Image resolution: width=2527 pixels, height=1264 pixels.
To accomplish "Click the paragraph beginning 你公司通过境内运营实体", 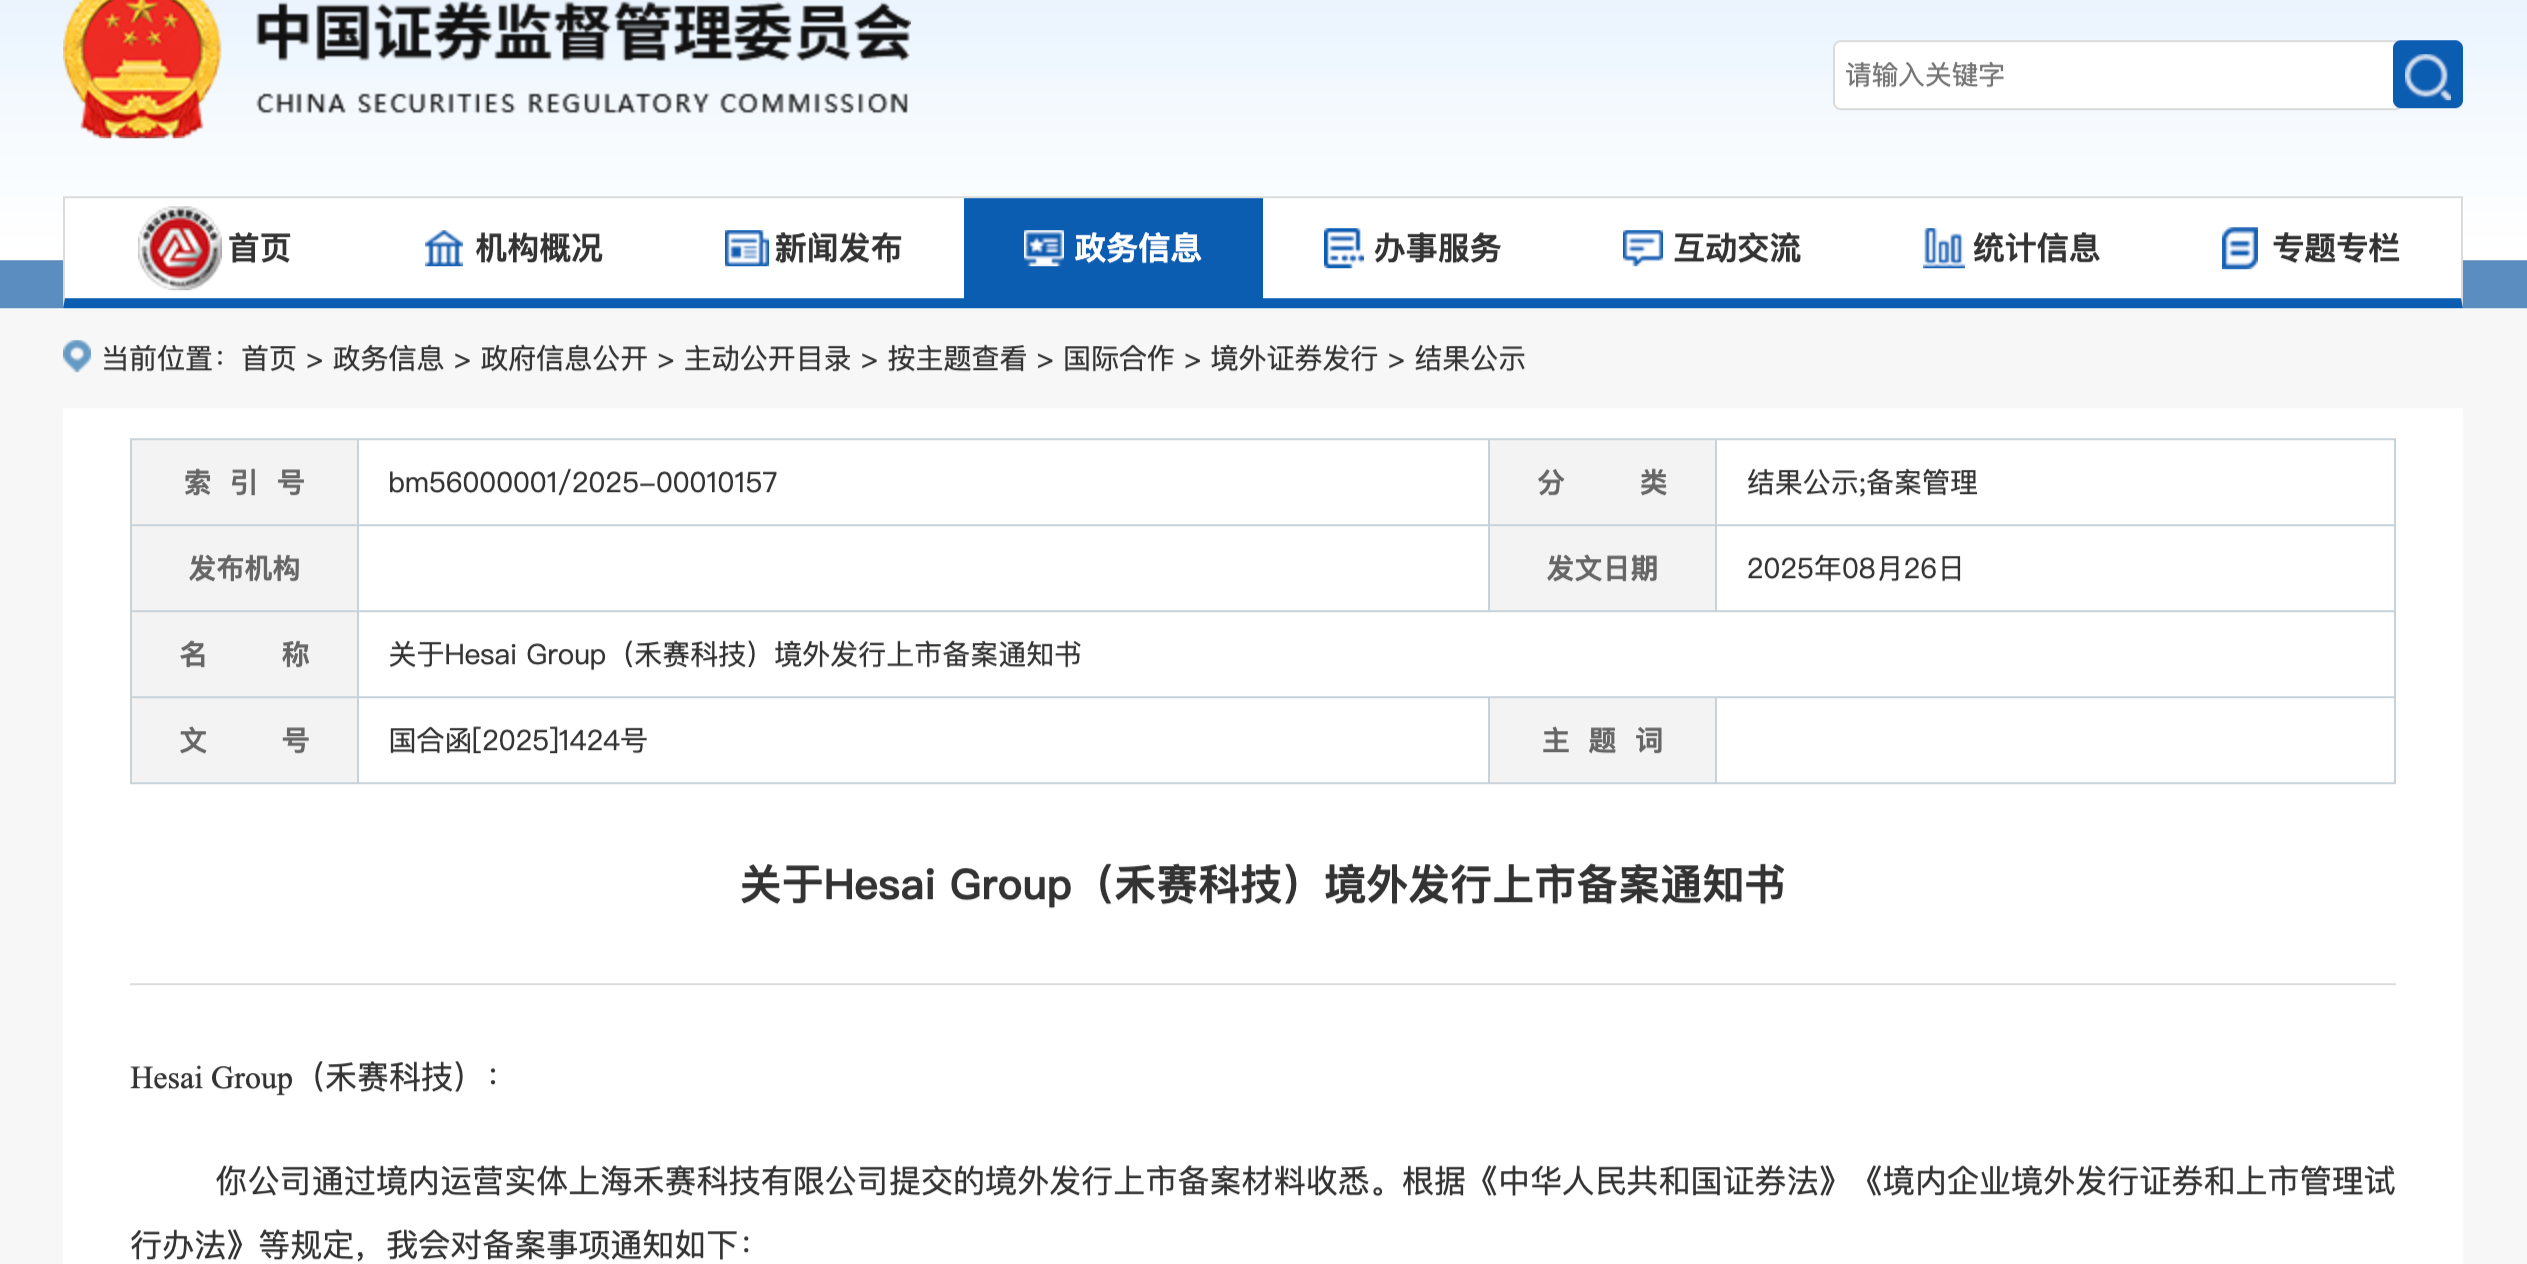I will coord(1263,1213).
